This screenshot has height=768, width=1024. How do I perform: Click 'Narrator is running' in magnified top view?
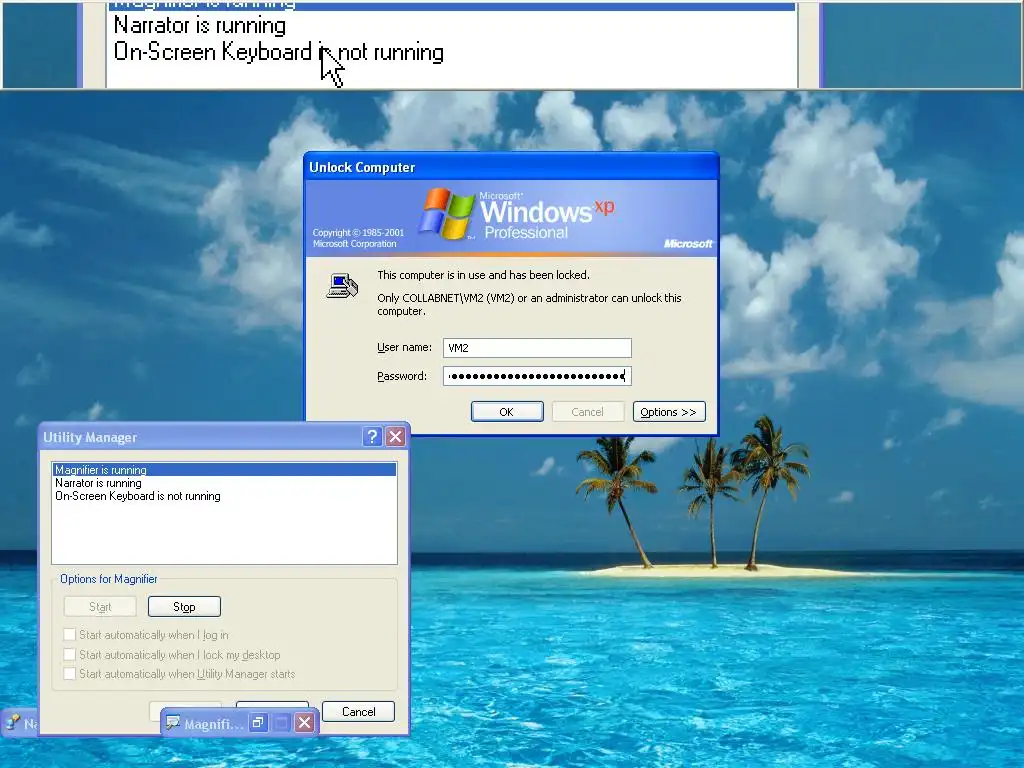point(200,25)
